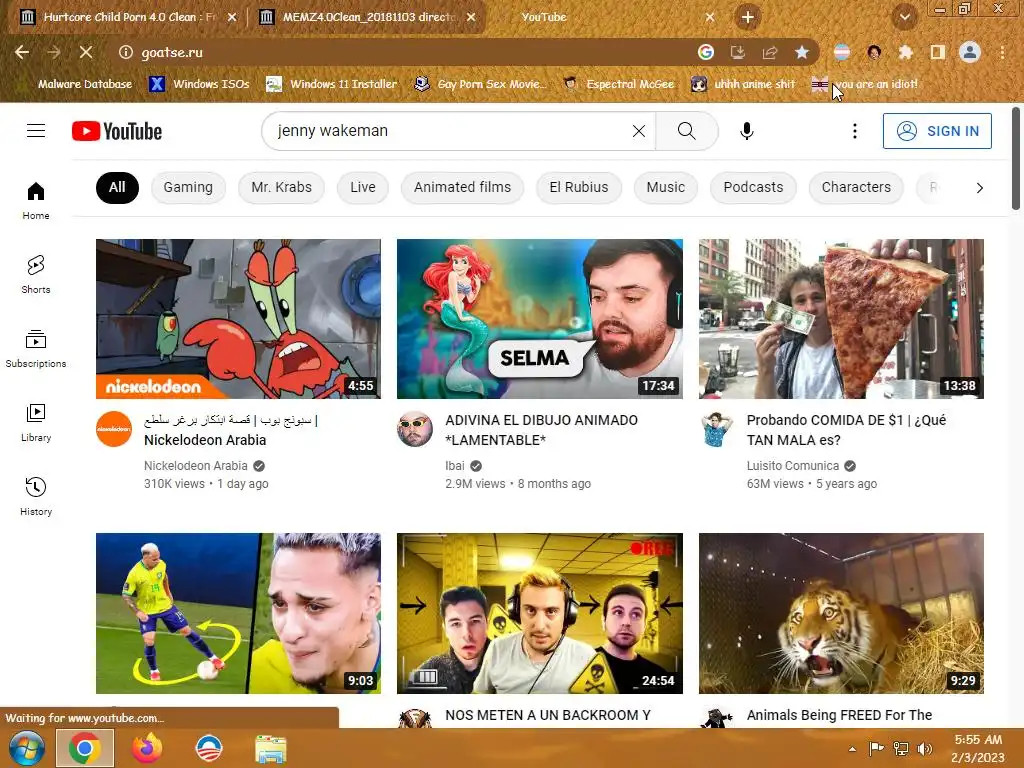Click the YouTube logo
Screen dimensions: 1024x768
[x=117, y=131]
